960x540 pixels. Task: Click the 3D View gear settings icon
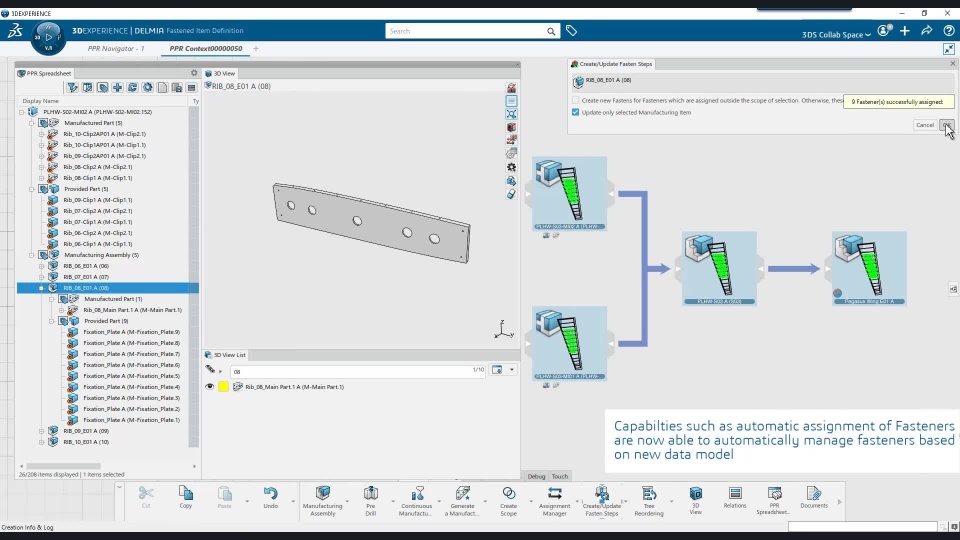click(511, 167)
